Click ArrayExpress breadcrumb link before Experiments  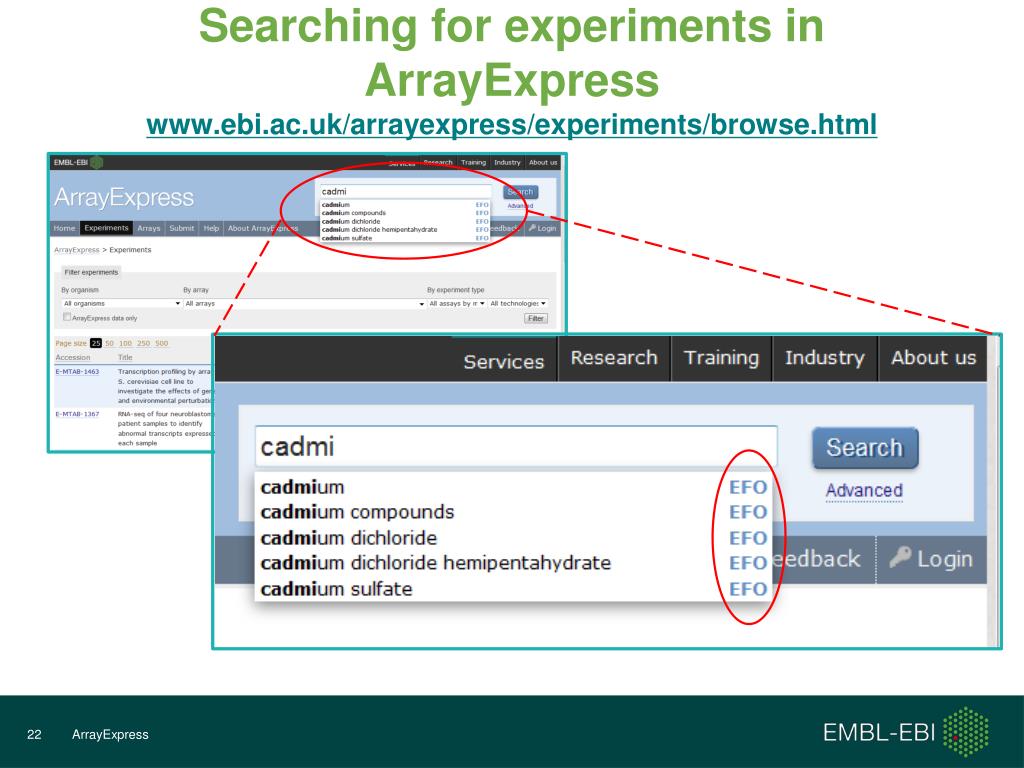76,249
